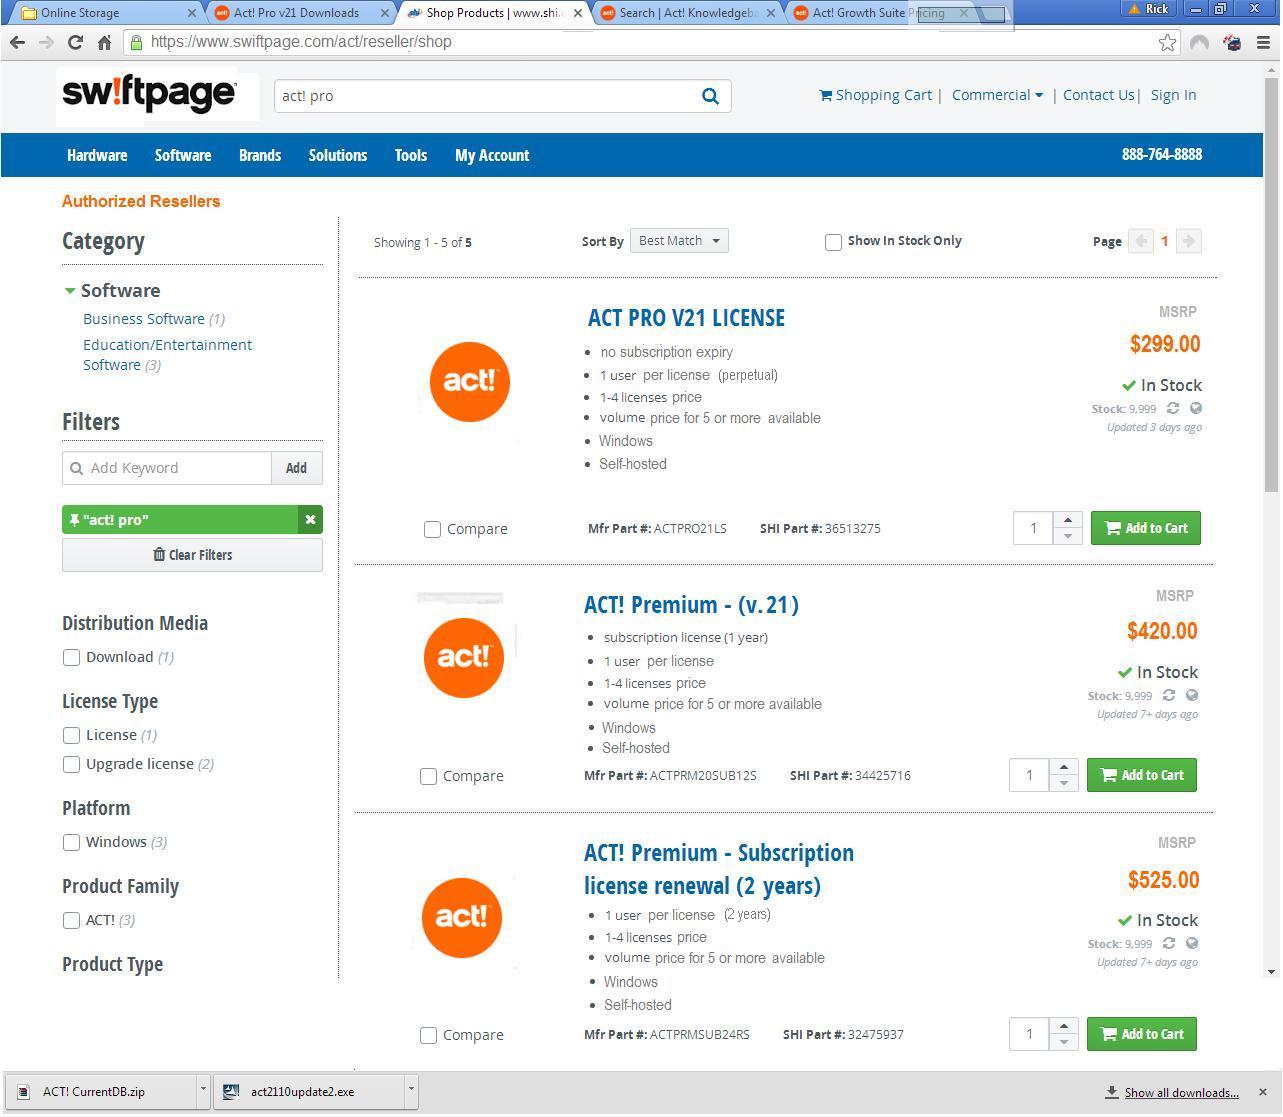Check Compare for Subscription license renewal
This screenshot has width=1283, height=1117.
[428, 1035]
